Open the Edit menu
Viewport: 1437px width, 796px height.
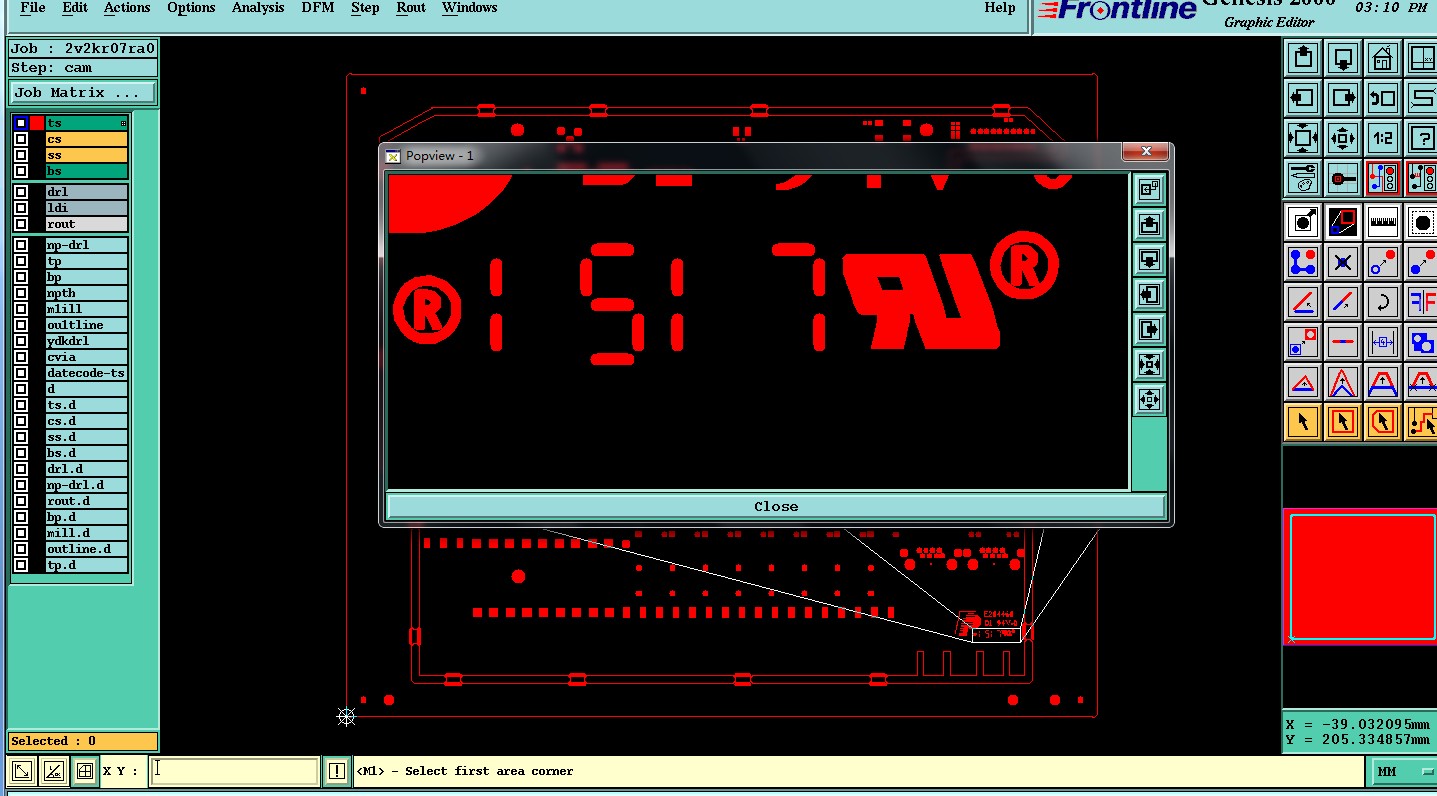click(x=75, y=8)
